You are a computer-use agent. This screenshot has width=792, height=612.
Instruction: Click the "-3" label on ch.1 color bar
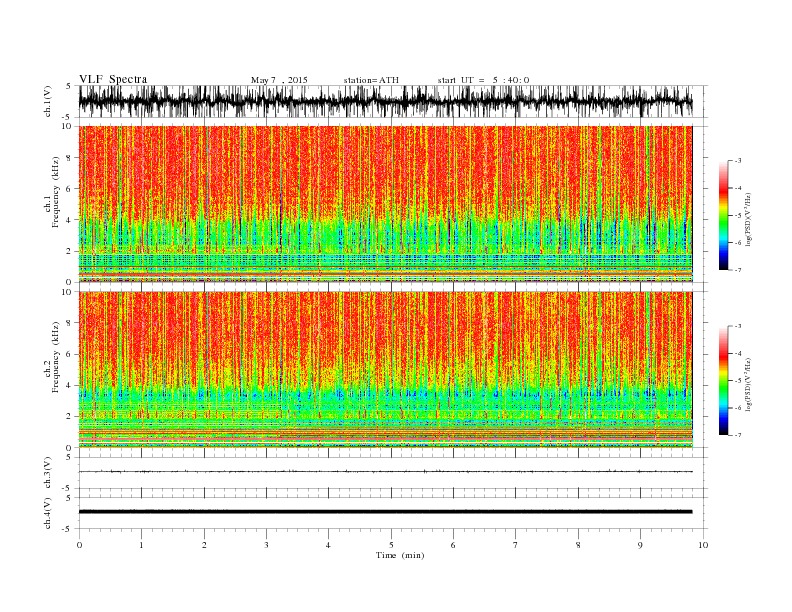point(737,161)
